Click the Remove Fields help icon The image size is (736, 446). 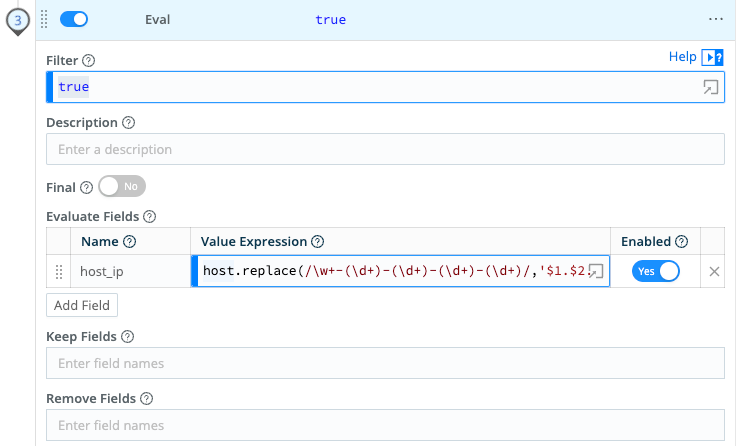[147, 399]
